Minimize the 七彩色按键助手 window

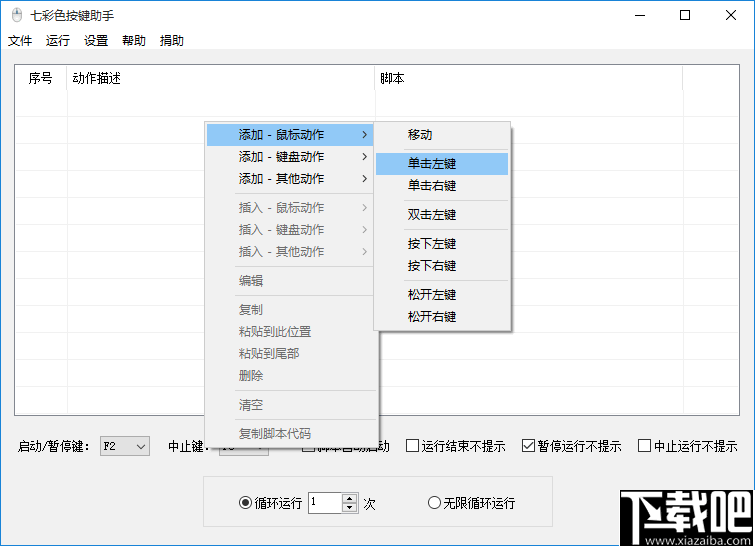(x=640, y=15)
